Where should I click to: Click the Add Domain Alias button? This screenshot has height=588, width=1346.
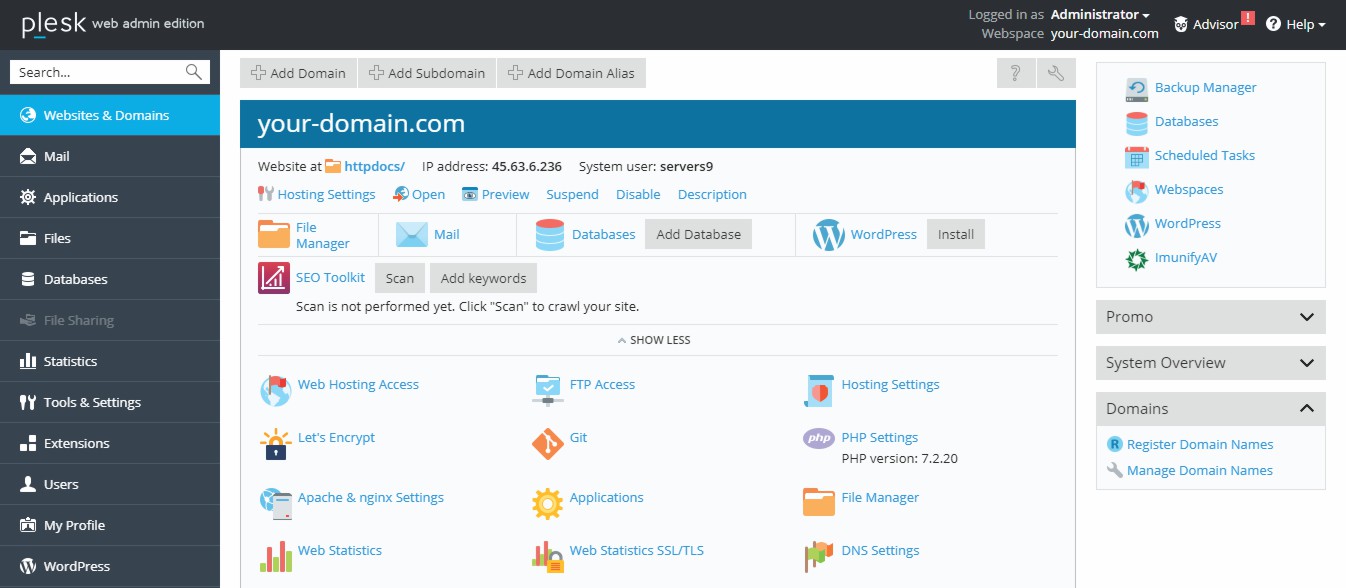(x=572, y=73)
